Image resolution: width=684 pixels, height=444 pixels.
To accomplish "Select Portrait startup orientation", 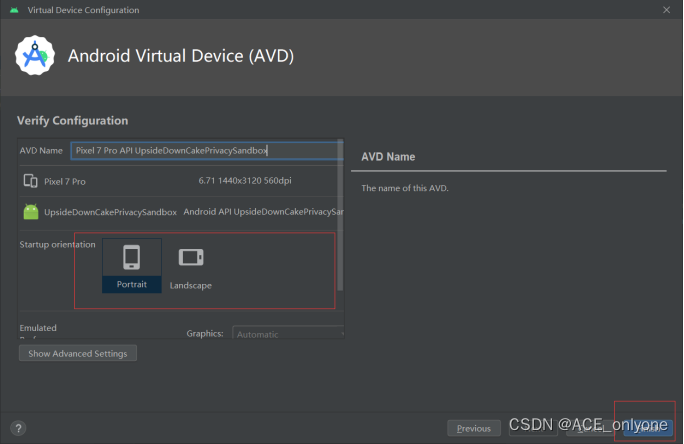I will 132,266.
